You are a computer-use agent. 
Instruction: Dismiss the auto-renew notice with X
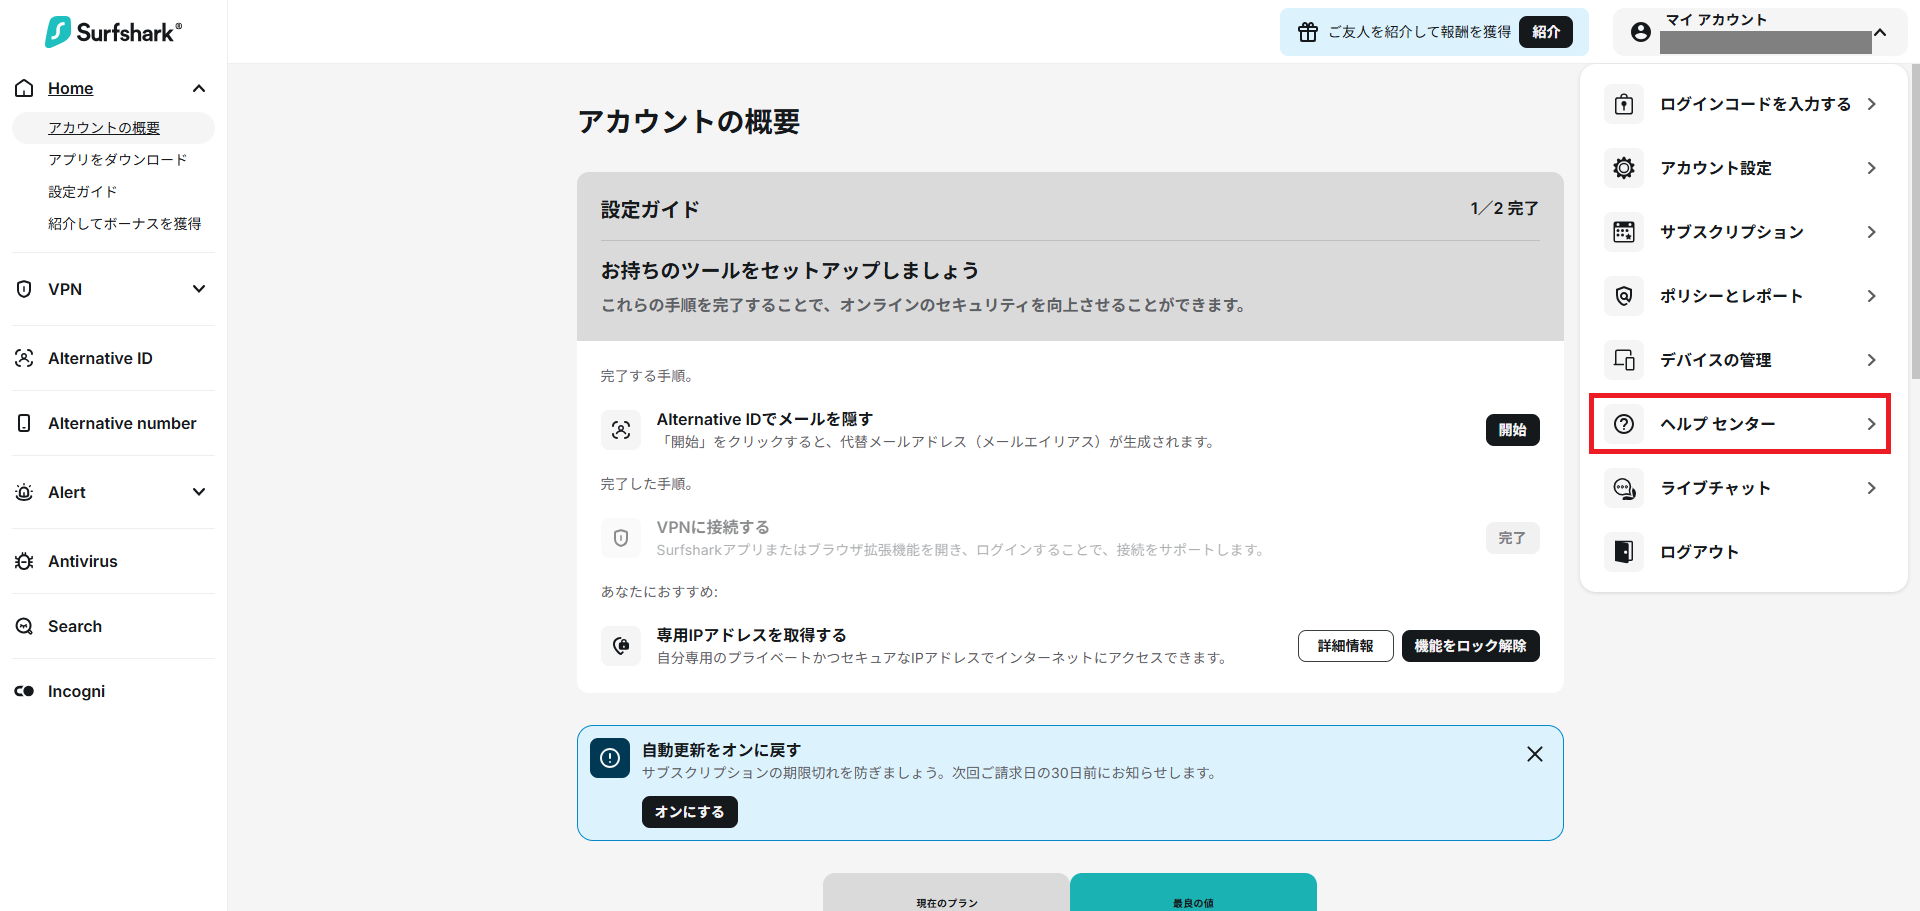[1535, 754]
